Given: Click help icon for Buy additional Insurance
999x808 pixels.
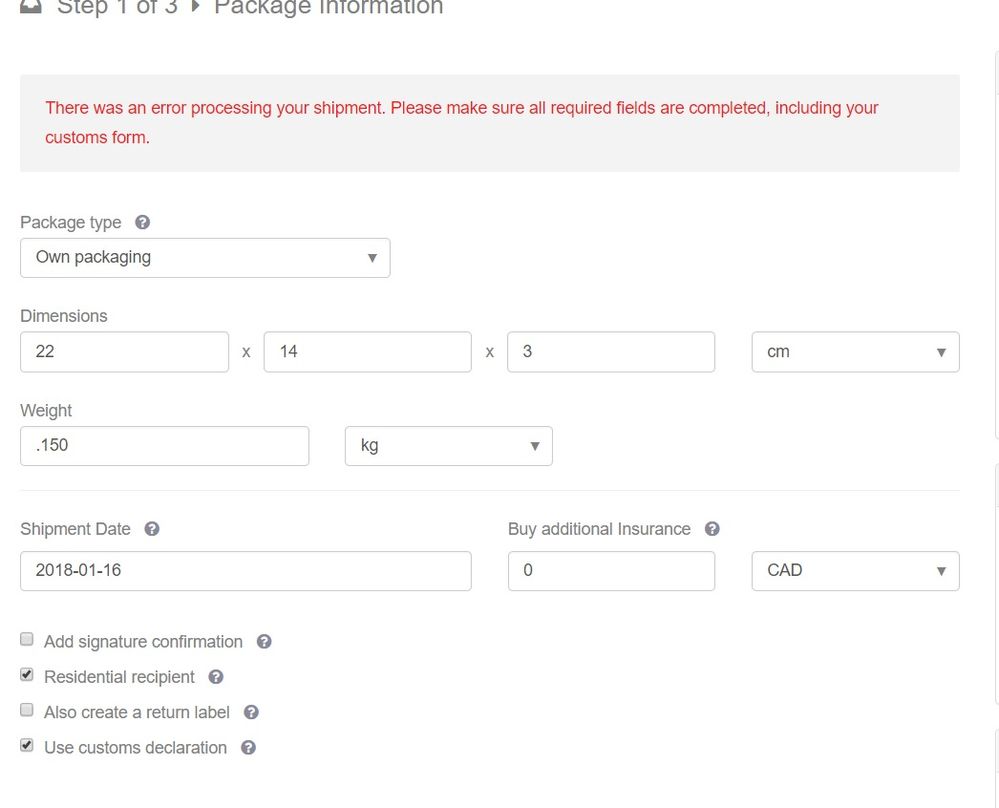Looking at the screenshot, I should pos(712,529).
